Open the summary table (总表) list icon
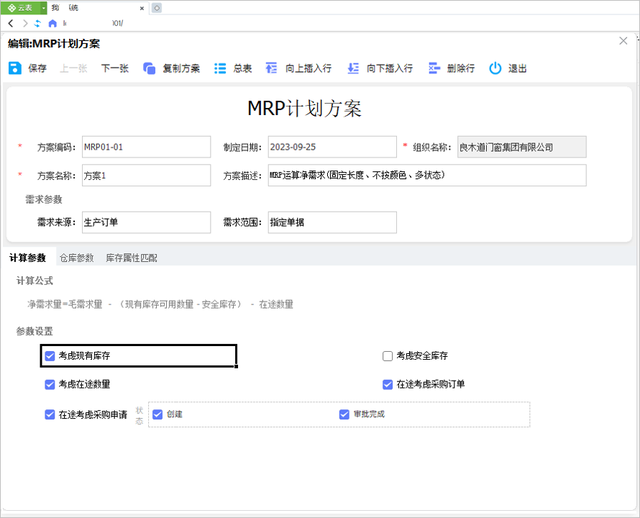The image size is (640, 518). pos(220,68)
